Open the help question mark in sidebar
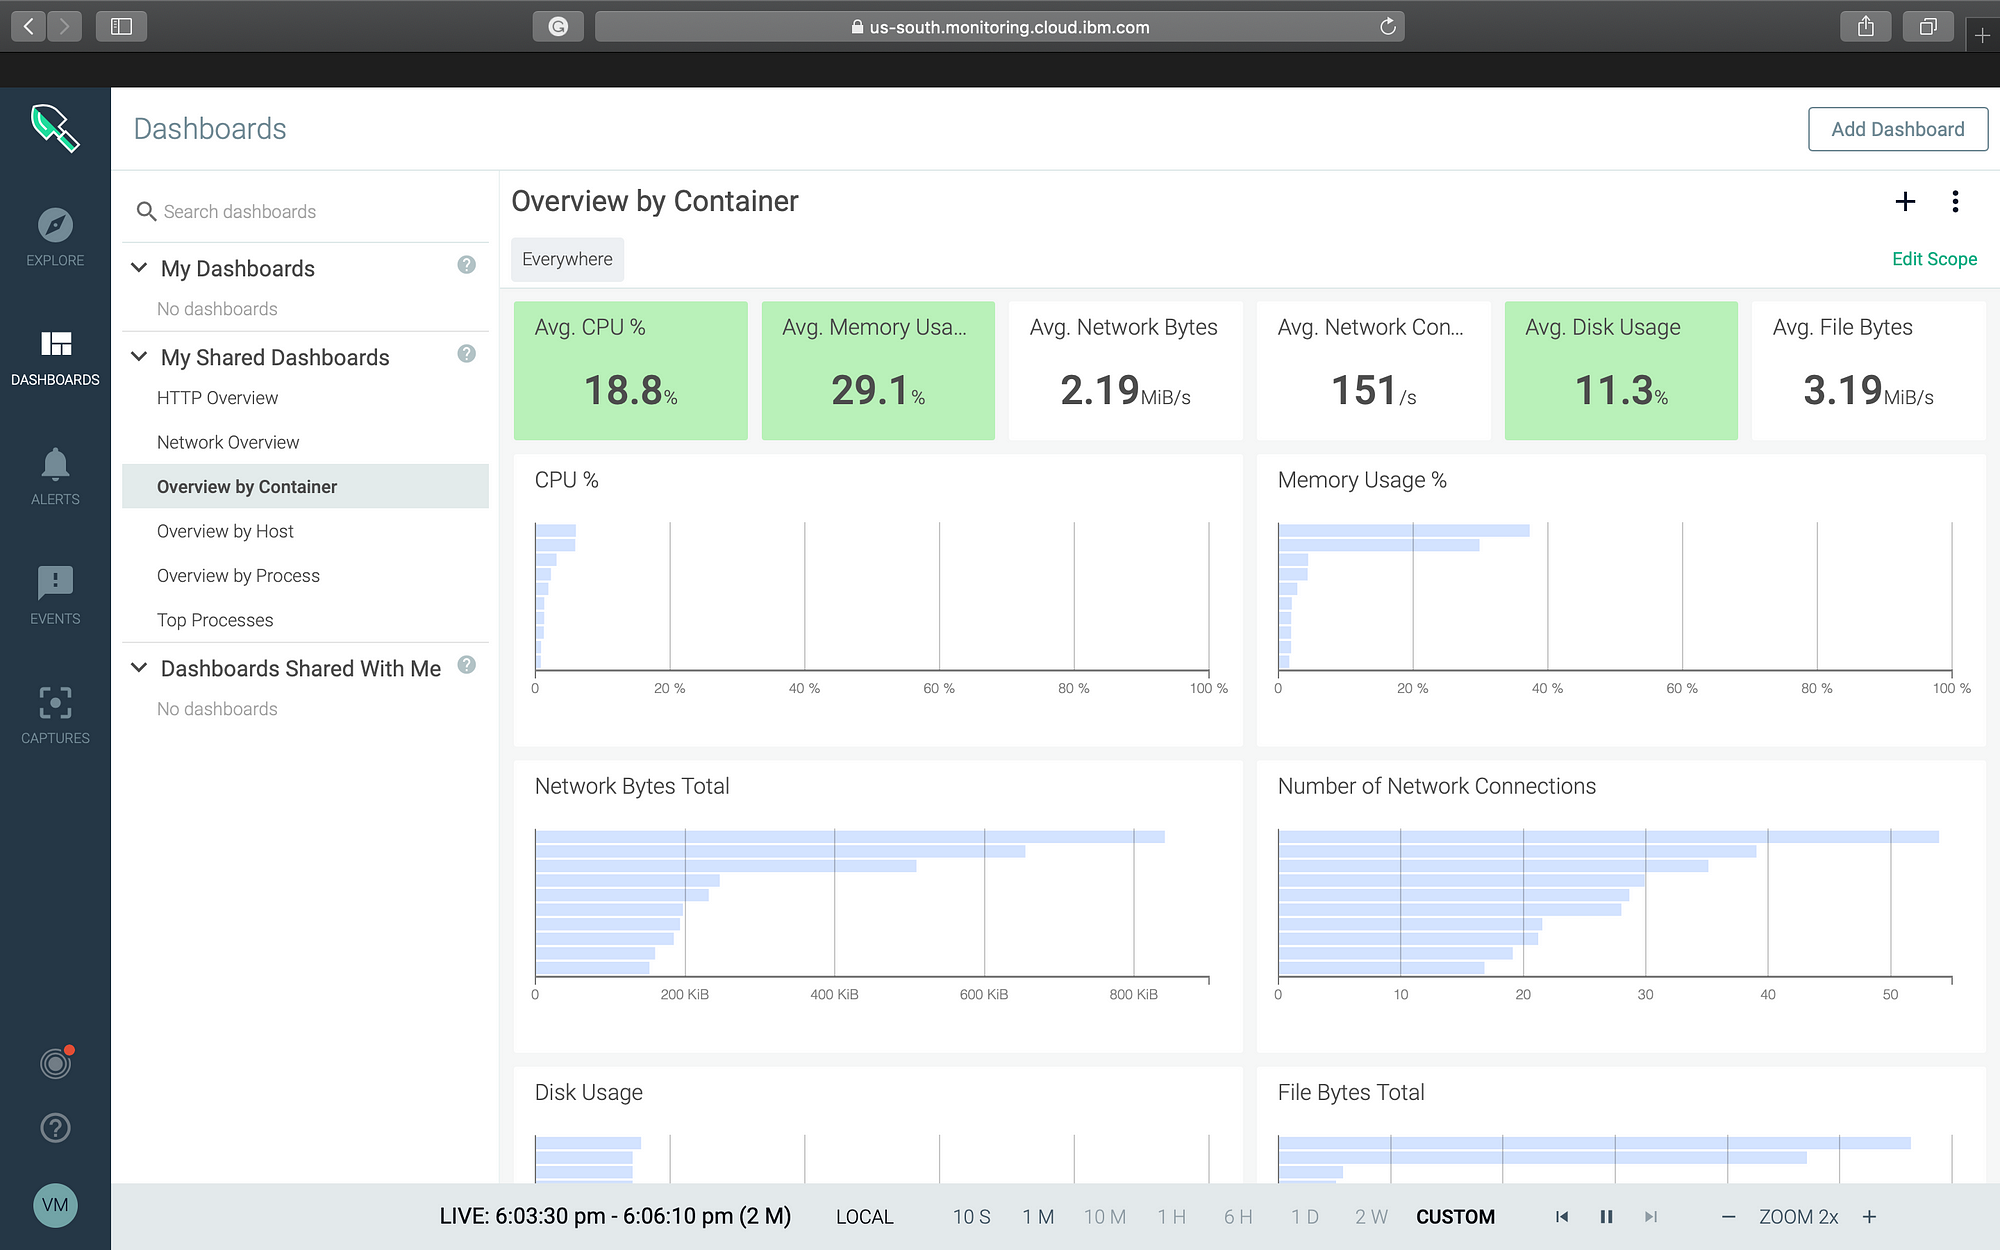This screenshot has height=1250, width=2000. [55, 1128]
